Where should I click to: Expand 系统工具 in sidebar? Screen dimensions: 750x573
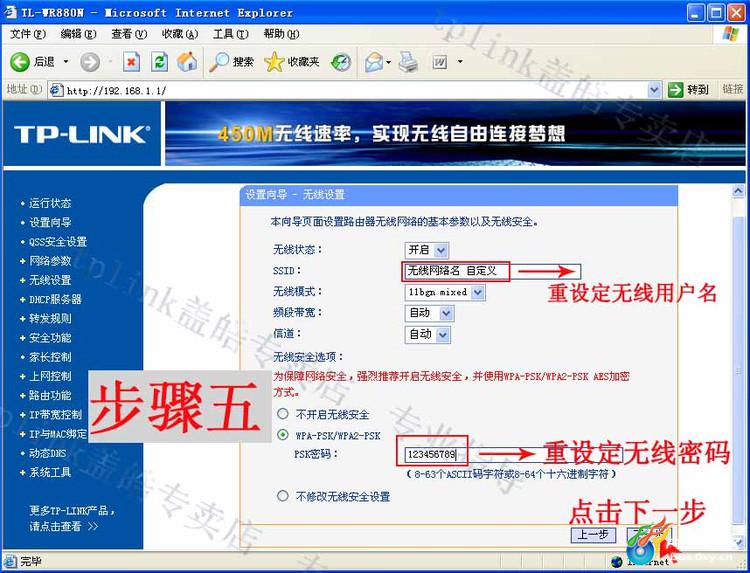pyautogui.click(x=50, y=472)
